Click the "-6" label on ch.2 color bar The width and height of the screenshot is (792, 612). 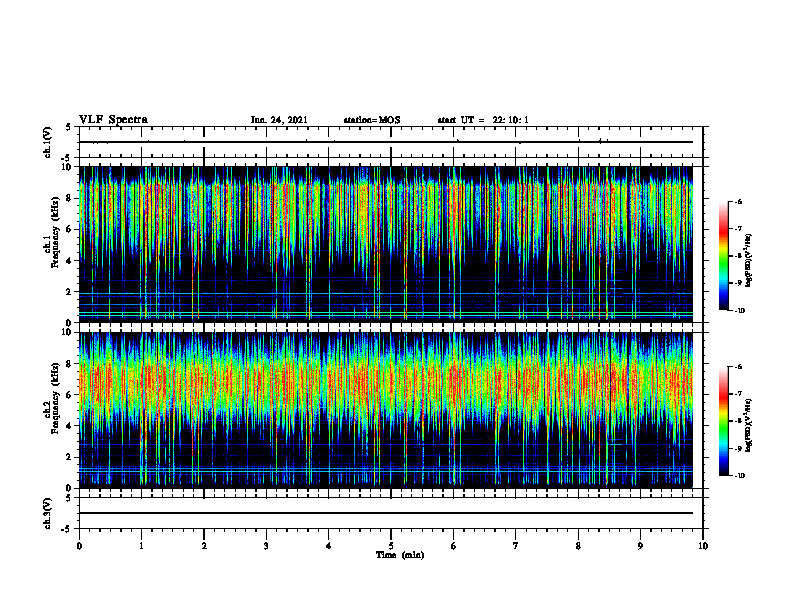(x=738, y=367)
